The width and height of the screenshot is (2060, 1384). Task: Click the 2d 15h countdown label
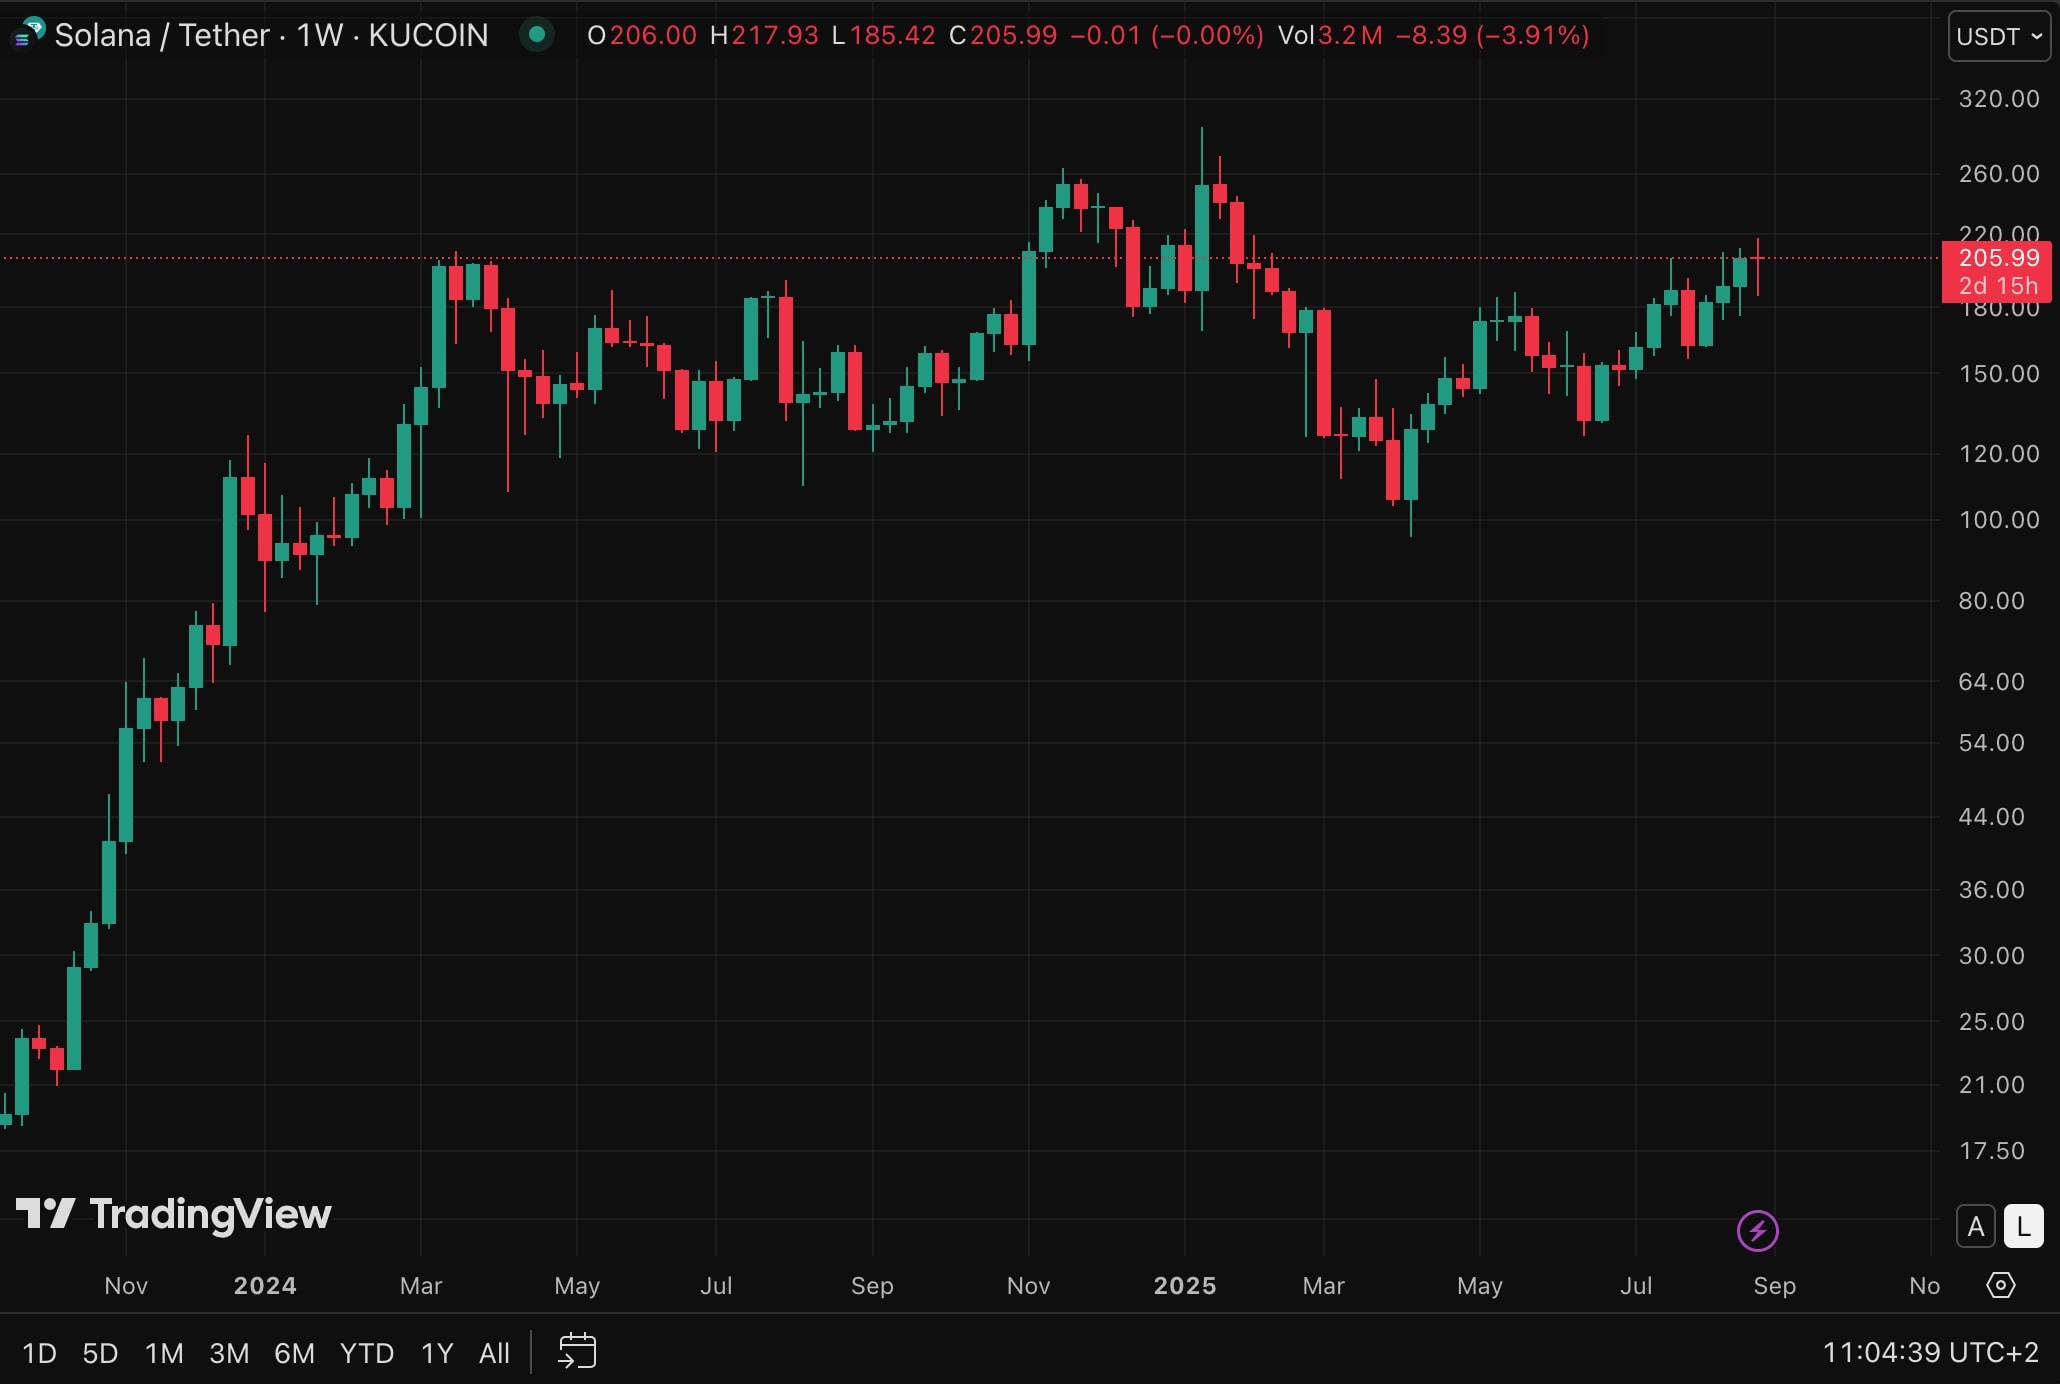coord(1998,286)
